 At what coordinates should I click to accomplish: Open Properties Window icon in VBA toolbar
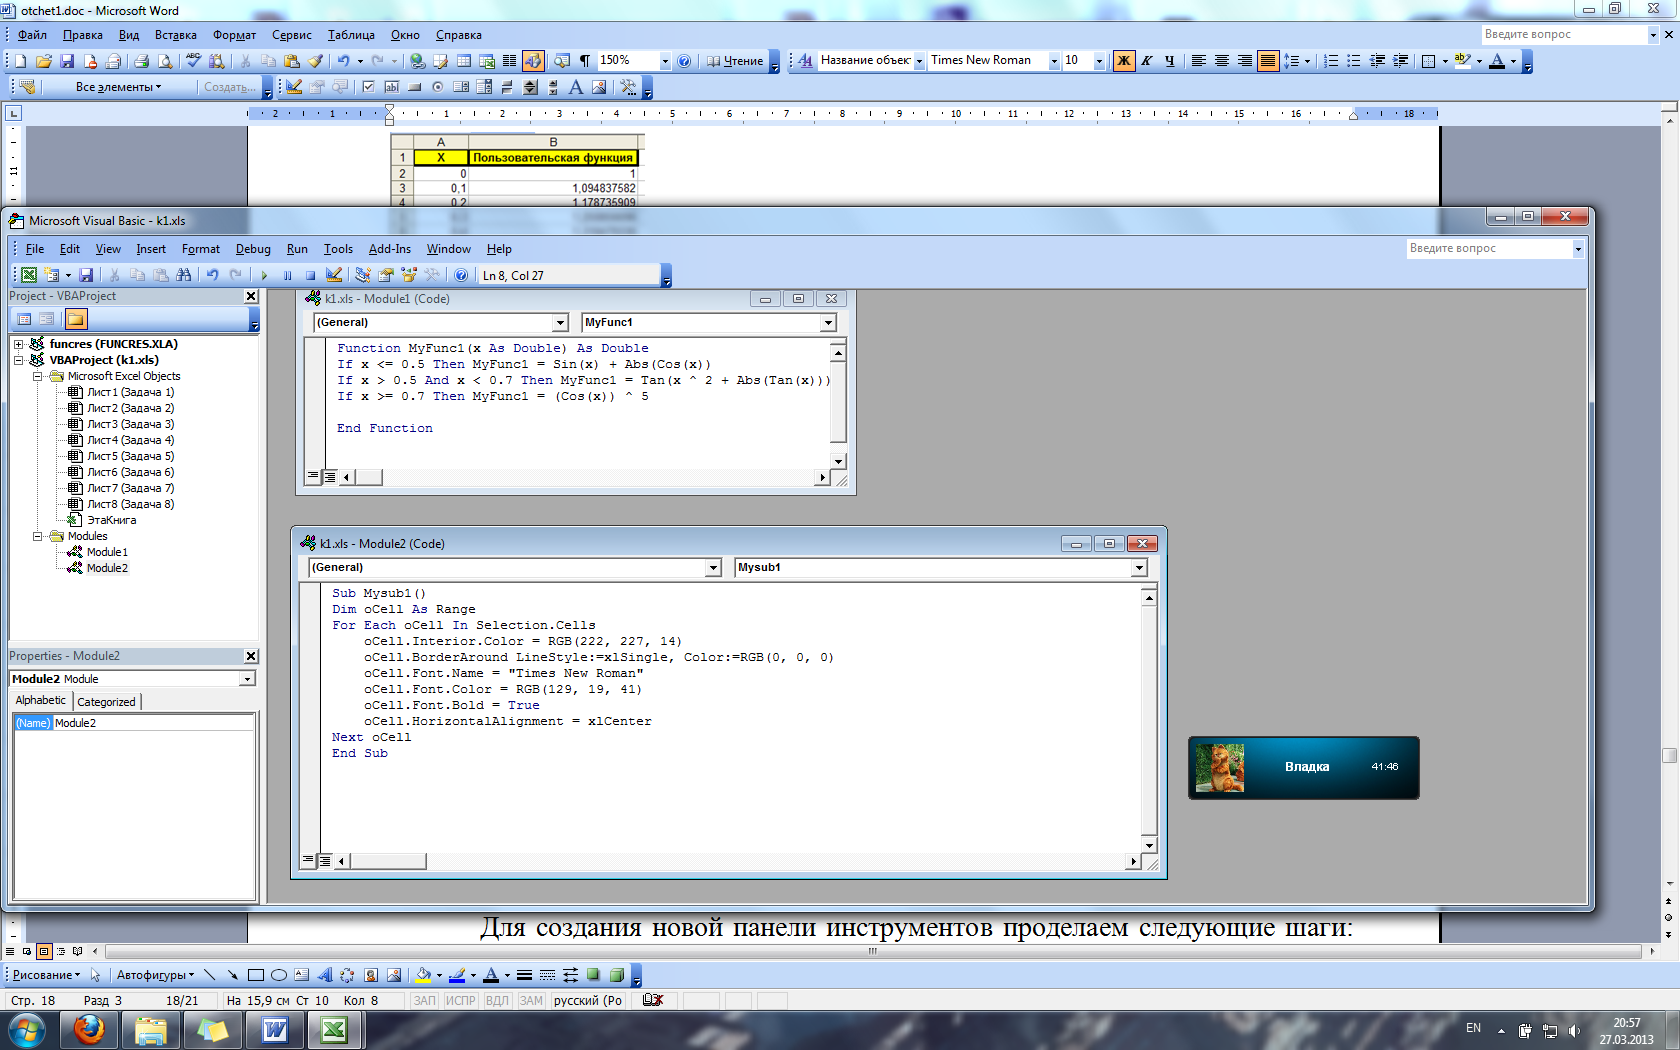point(385,275)
